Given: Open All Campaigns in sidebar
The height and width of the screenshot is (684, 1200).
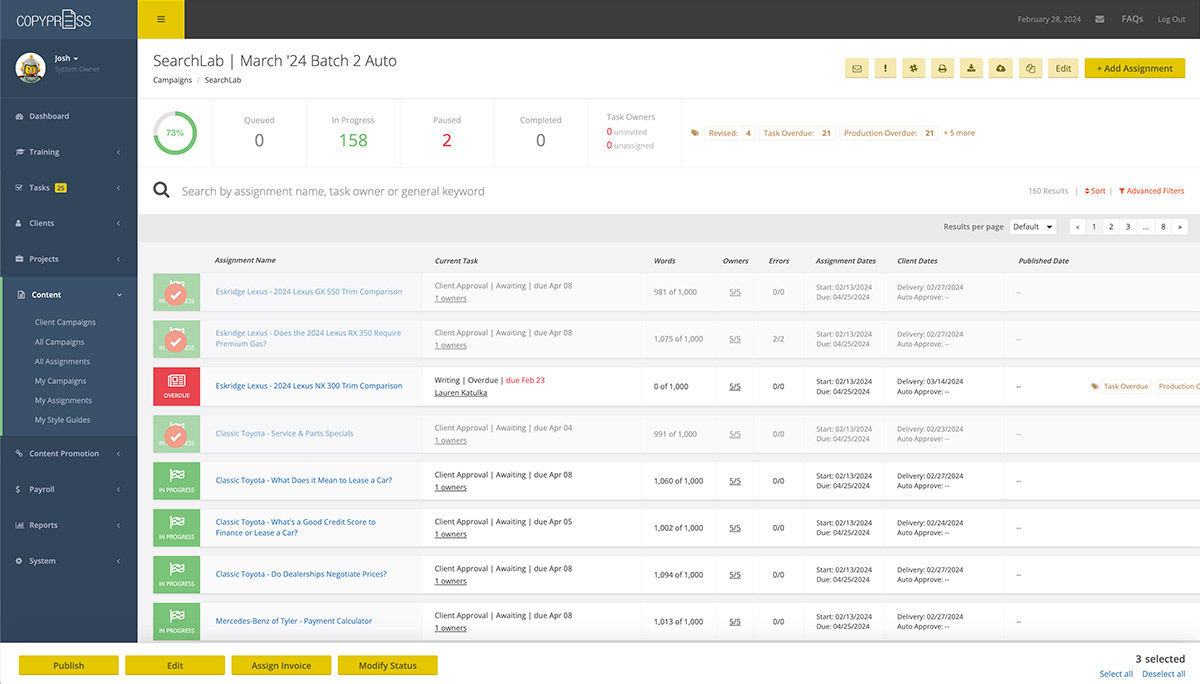Looking at the screenshot, I should [59, 342].
